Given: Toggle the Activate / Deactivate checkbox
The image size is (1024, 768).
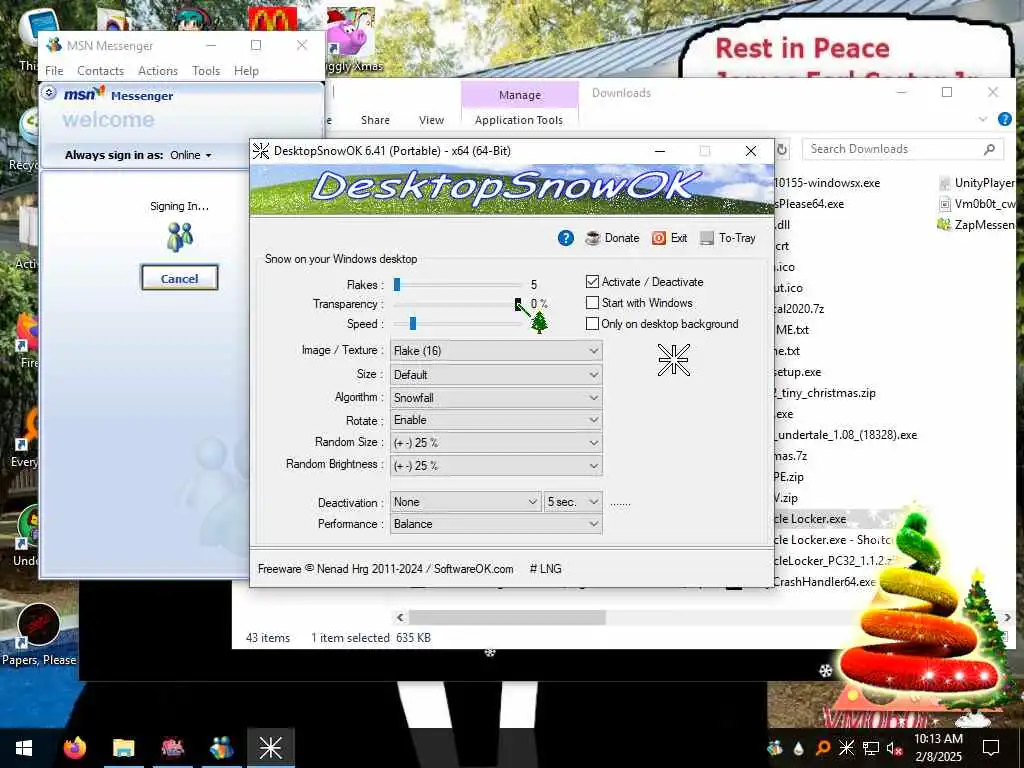Looking at the screenshot, I should click(592, 281).
